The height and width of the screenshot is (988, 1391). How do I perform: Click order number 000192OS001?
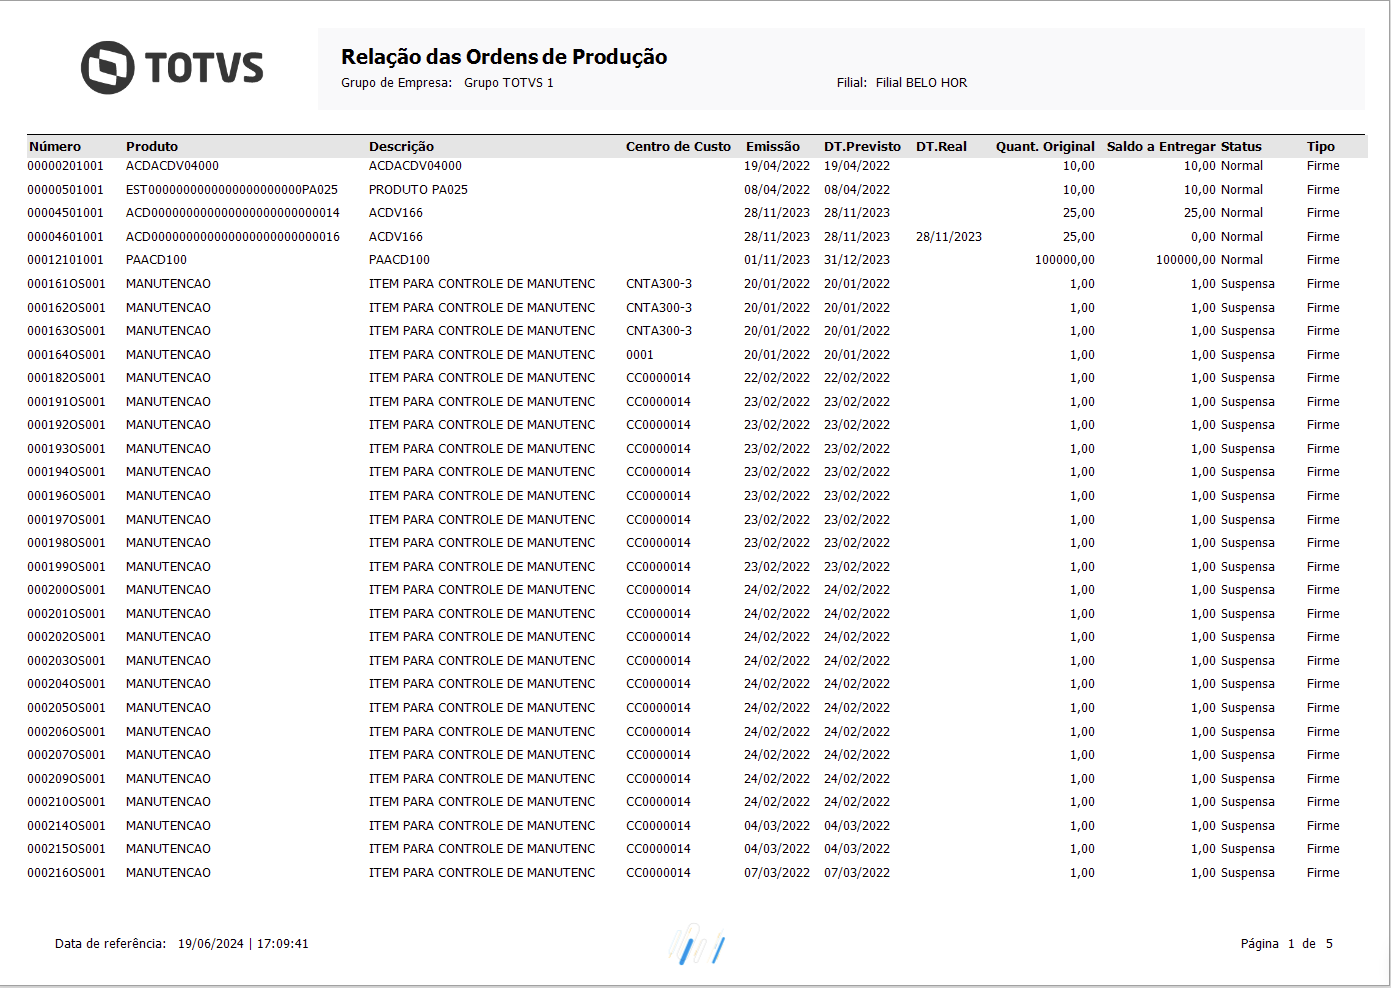66,425
